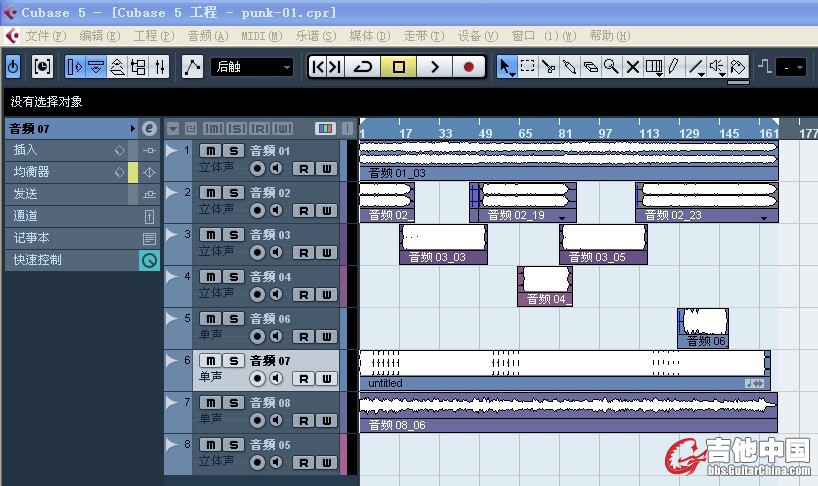Click the 插入 inserts routing icon

(x=149, y=150)
